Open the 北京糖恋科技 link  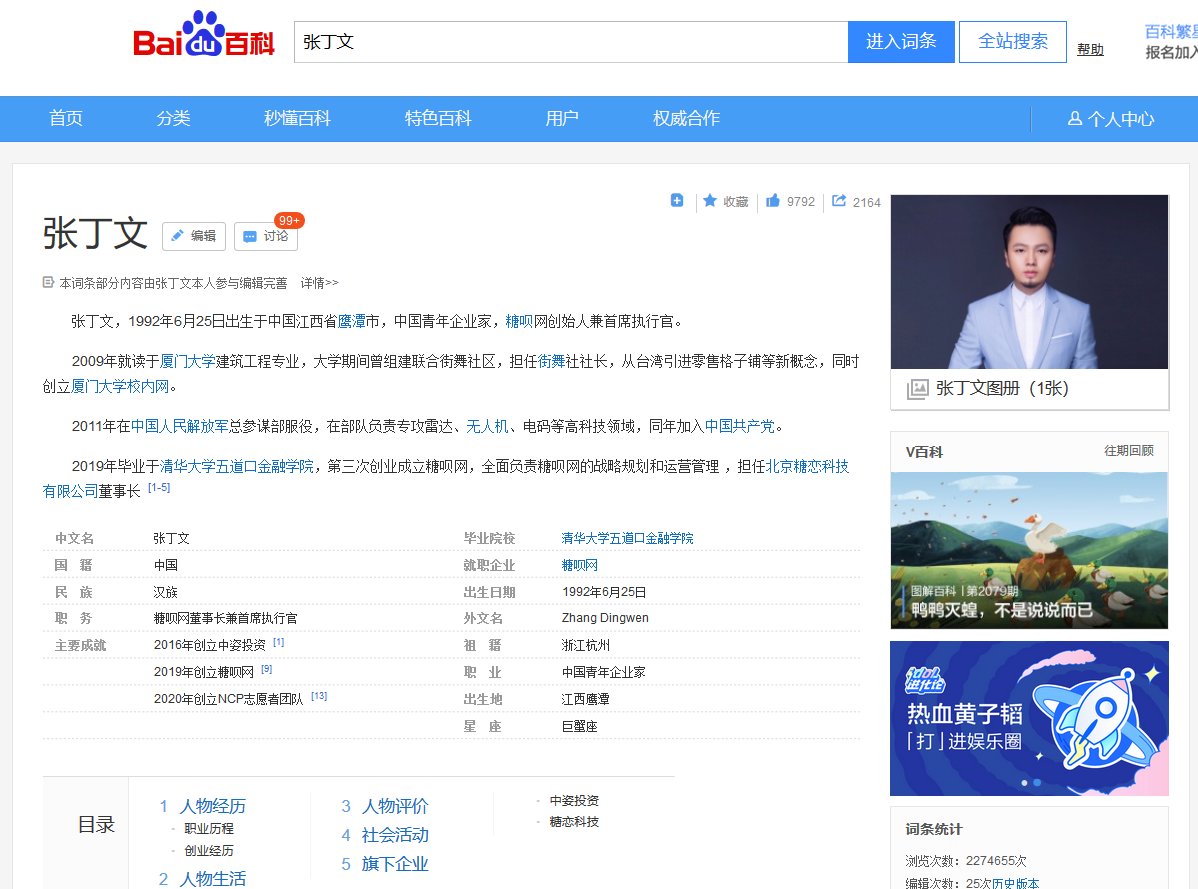(807, 467)
